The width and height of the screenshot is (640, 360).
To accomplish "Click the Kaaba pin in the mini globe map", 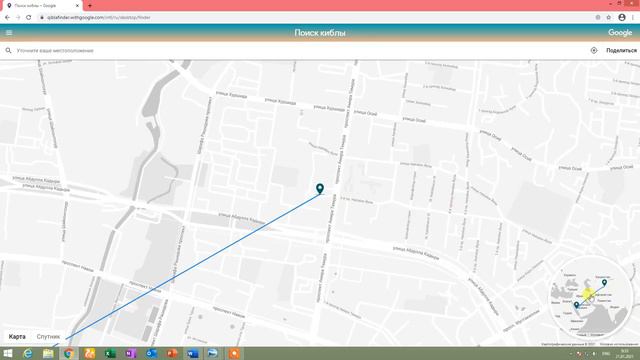I will pos(576,305).
